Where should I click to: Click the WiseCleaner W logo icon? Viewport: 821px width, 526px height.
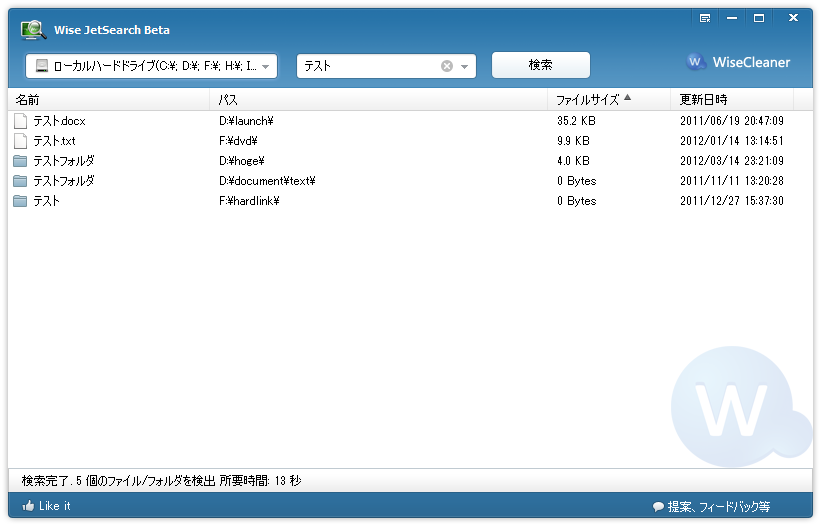coord(696,62)
